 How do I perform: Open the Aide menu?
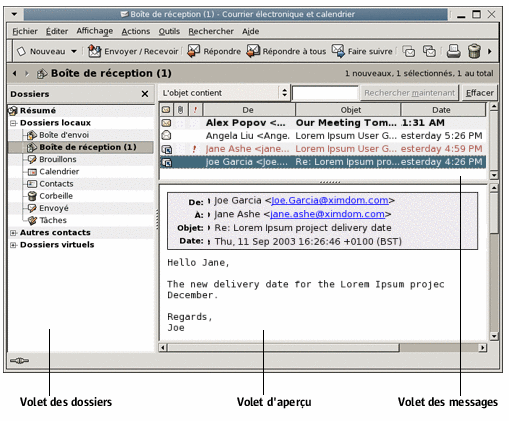250,31
